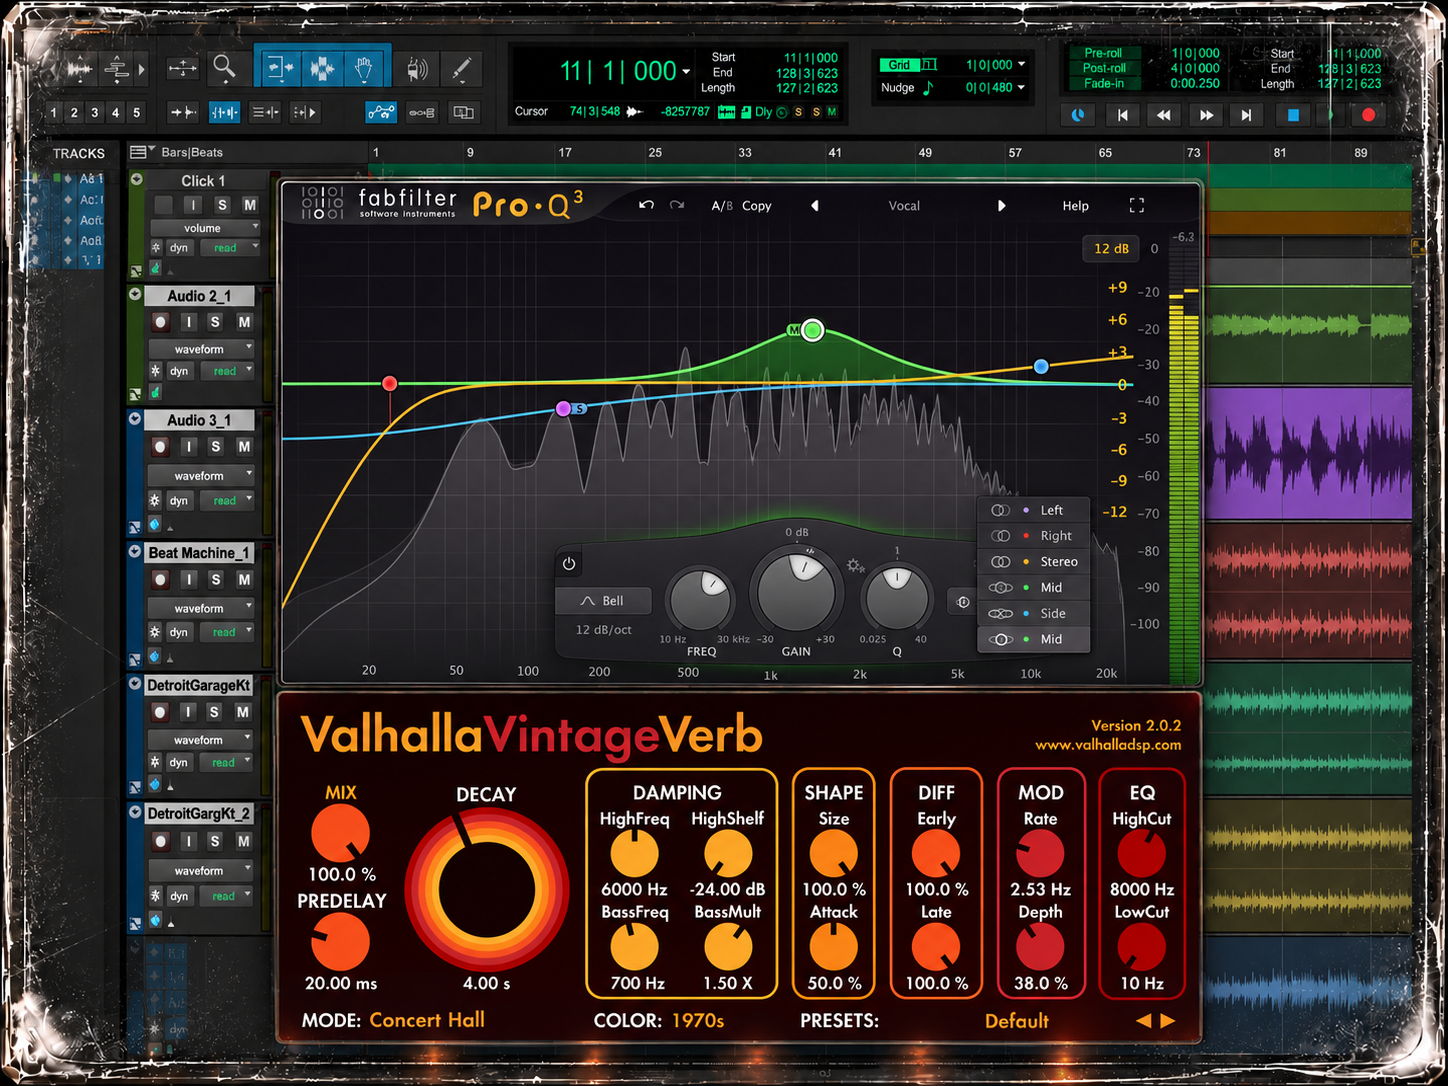Select the Grabber hand tool
The image size is (1448, 1086).
364,68
